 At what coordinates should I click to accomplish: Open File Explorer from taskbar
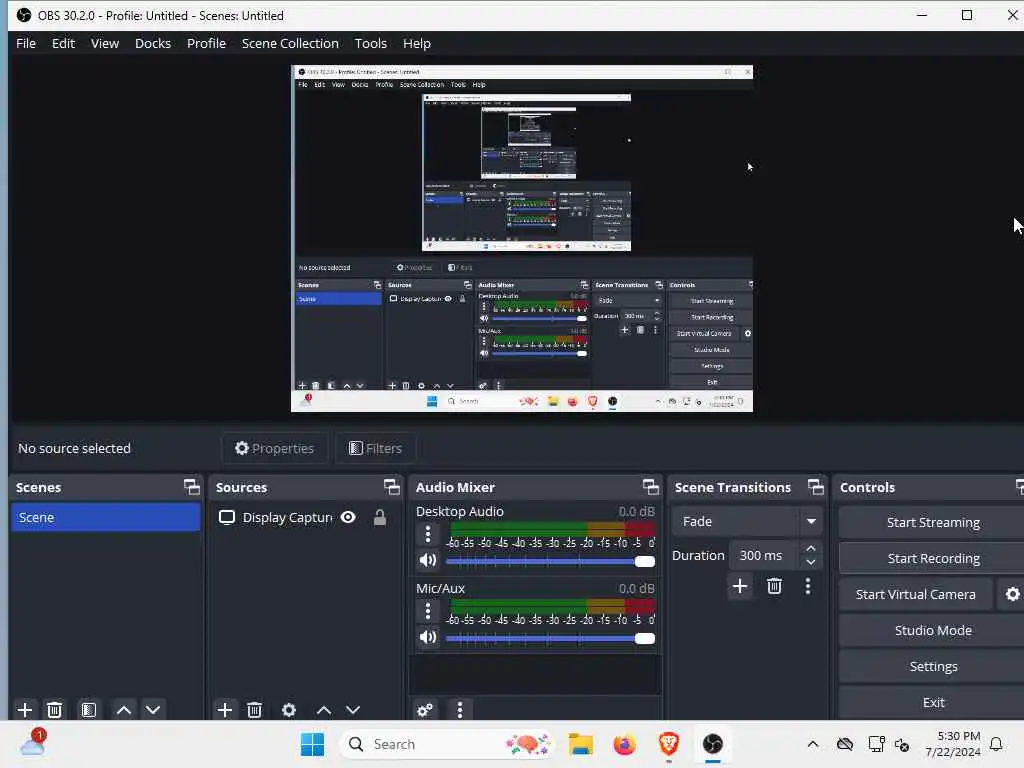pos(581,744)
